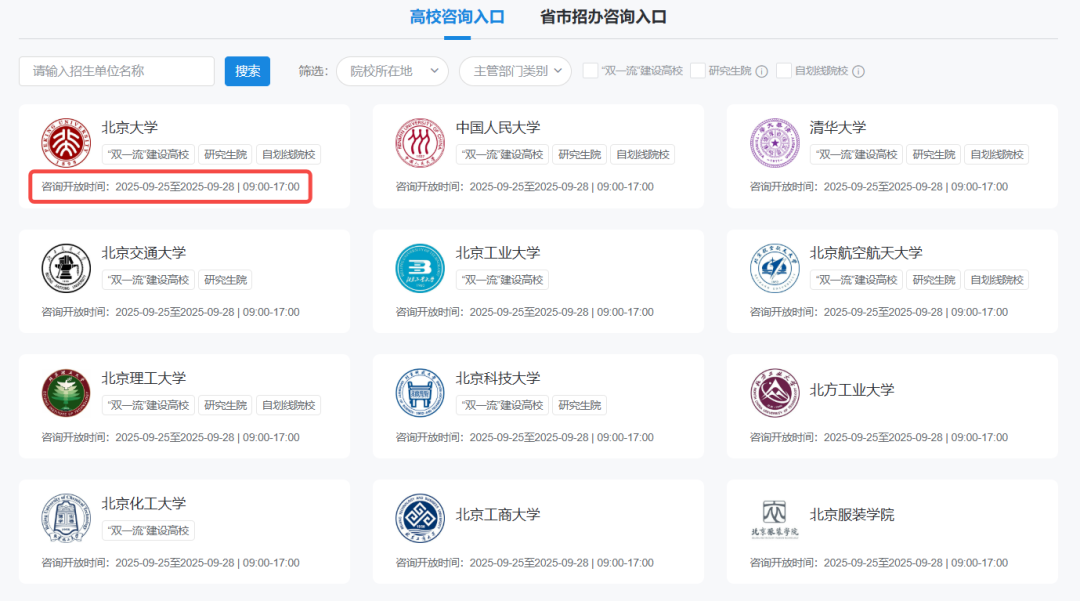The image size is (1080, 601).
Task: Click 北京航空航天大学's 研究生院 tag
Action: click(x=933, y=280)
